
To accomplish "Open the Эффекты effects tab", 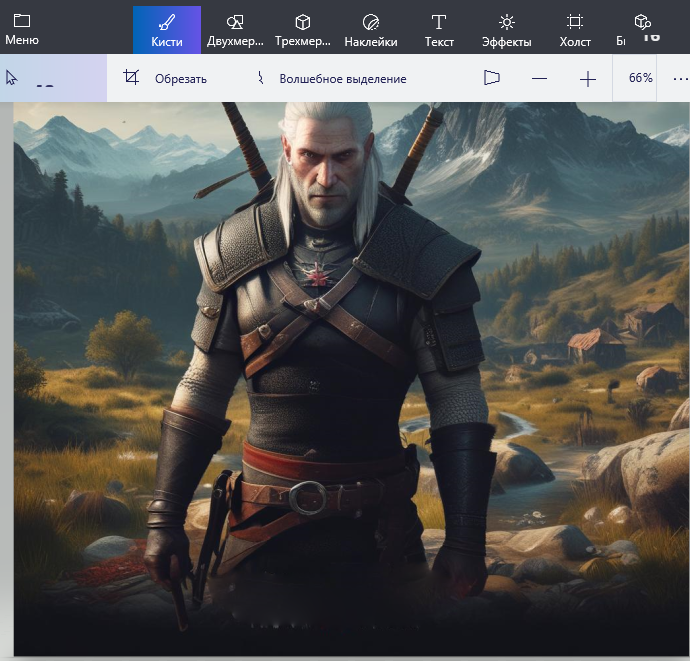I will (x=506, y=30).
